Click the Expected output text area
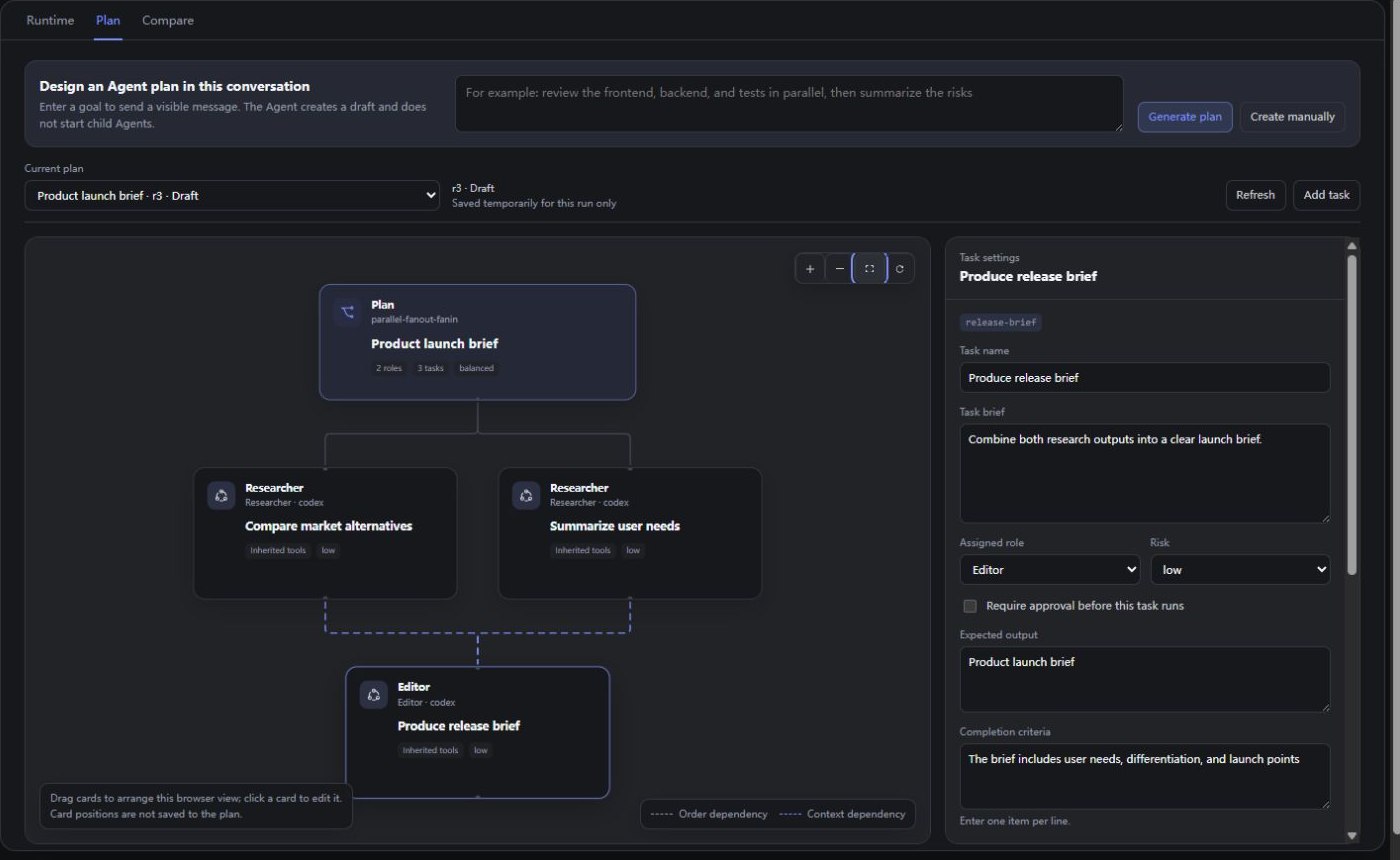The width and height of the screenshot is (1400, 860). [x=1145, y=679]
